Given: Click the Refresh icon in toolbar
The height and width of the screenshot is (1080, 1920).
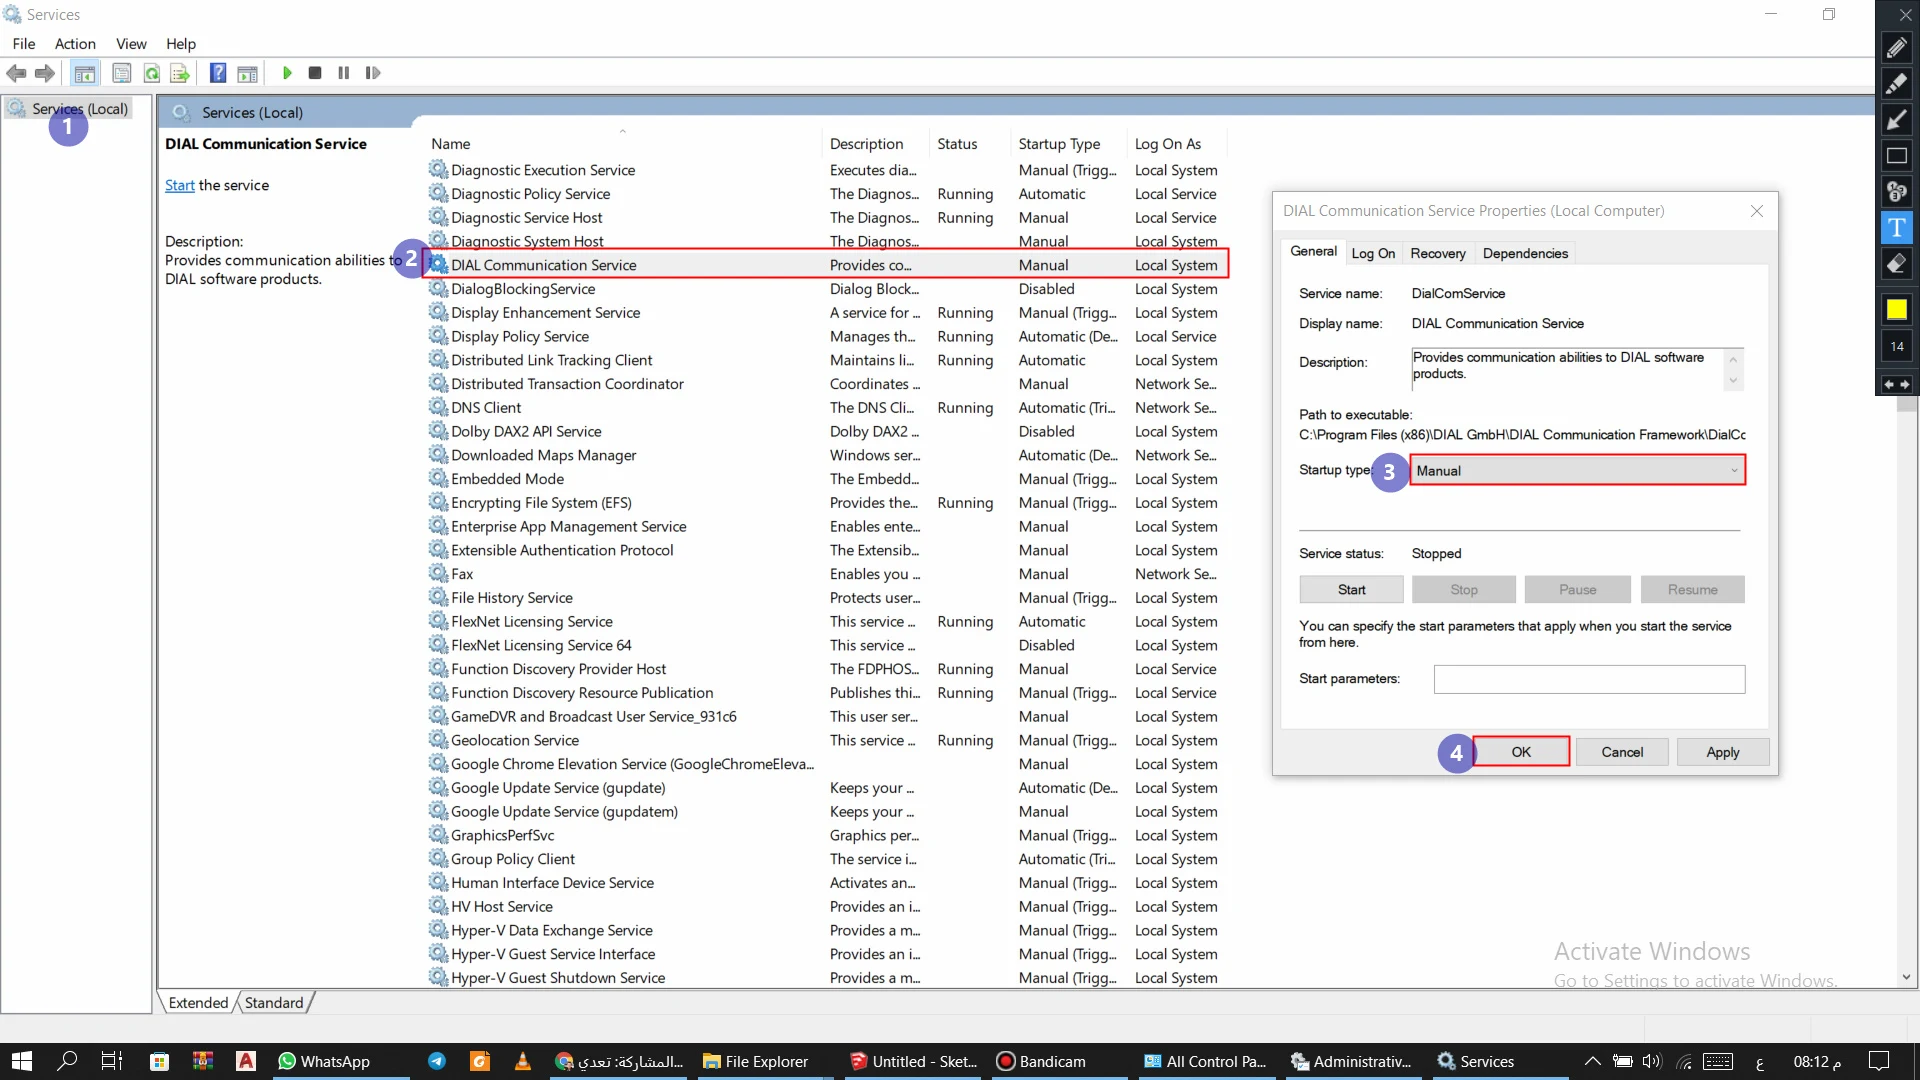Looking at the screenshot, I should (x=150, y=73).
